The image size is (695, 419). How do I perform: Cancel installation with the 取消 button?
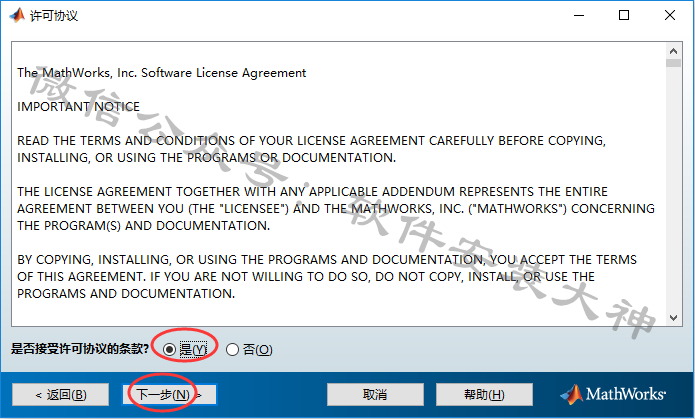[375, 395]
